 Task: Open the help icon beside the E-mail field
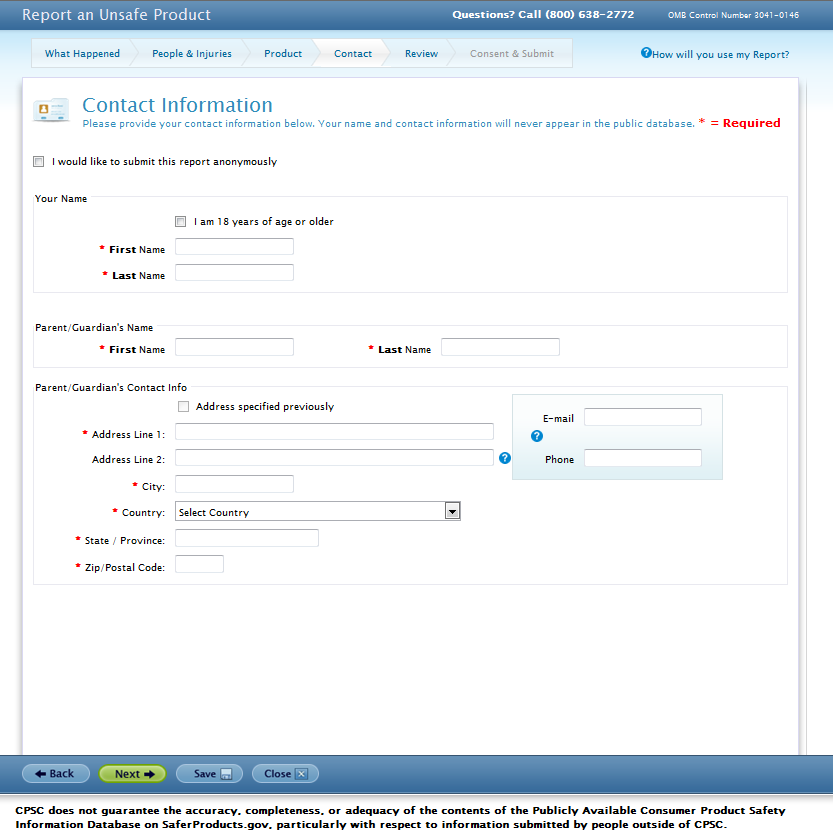(536, 436)
